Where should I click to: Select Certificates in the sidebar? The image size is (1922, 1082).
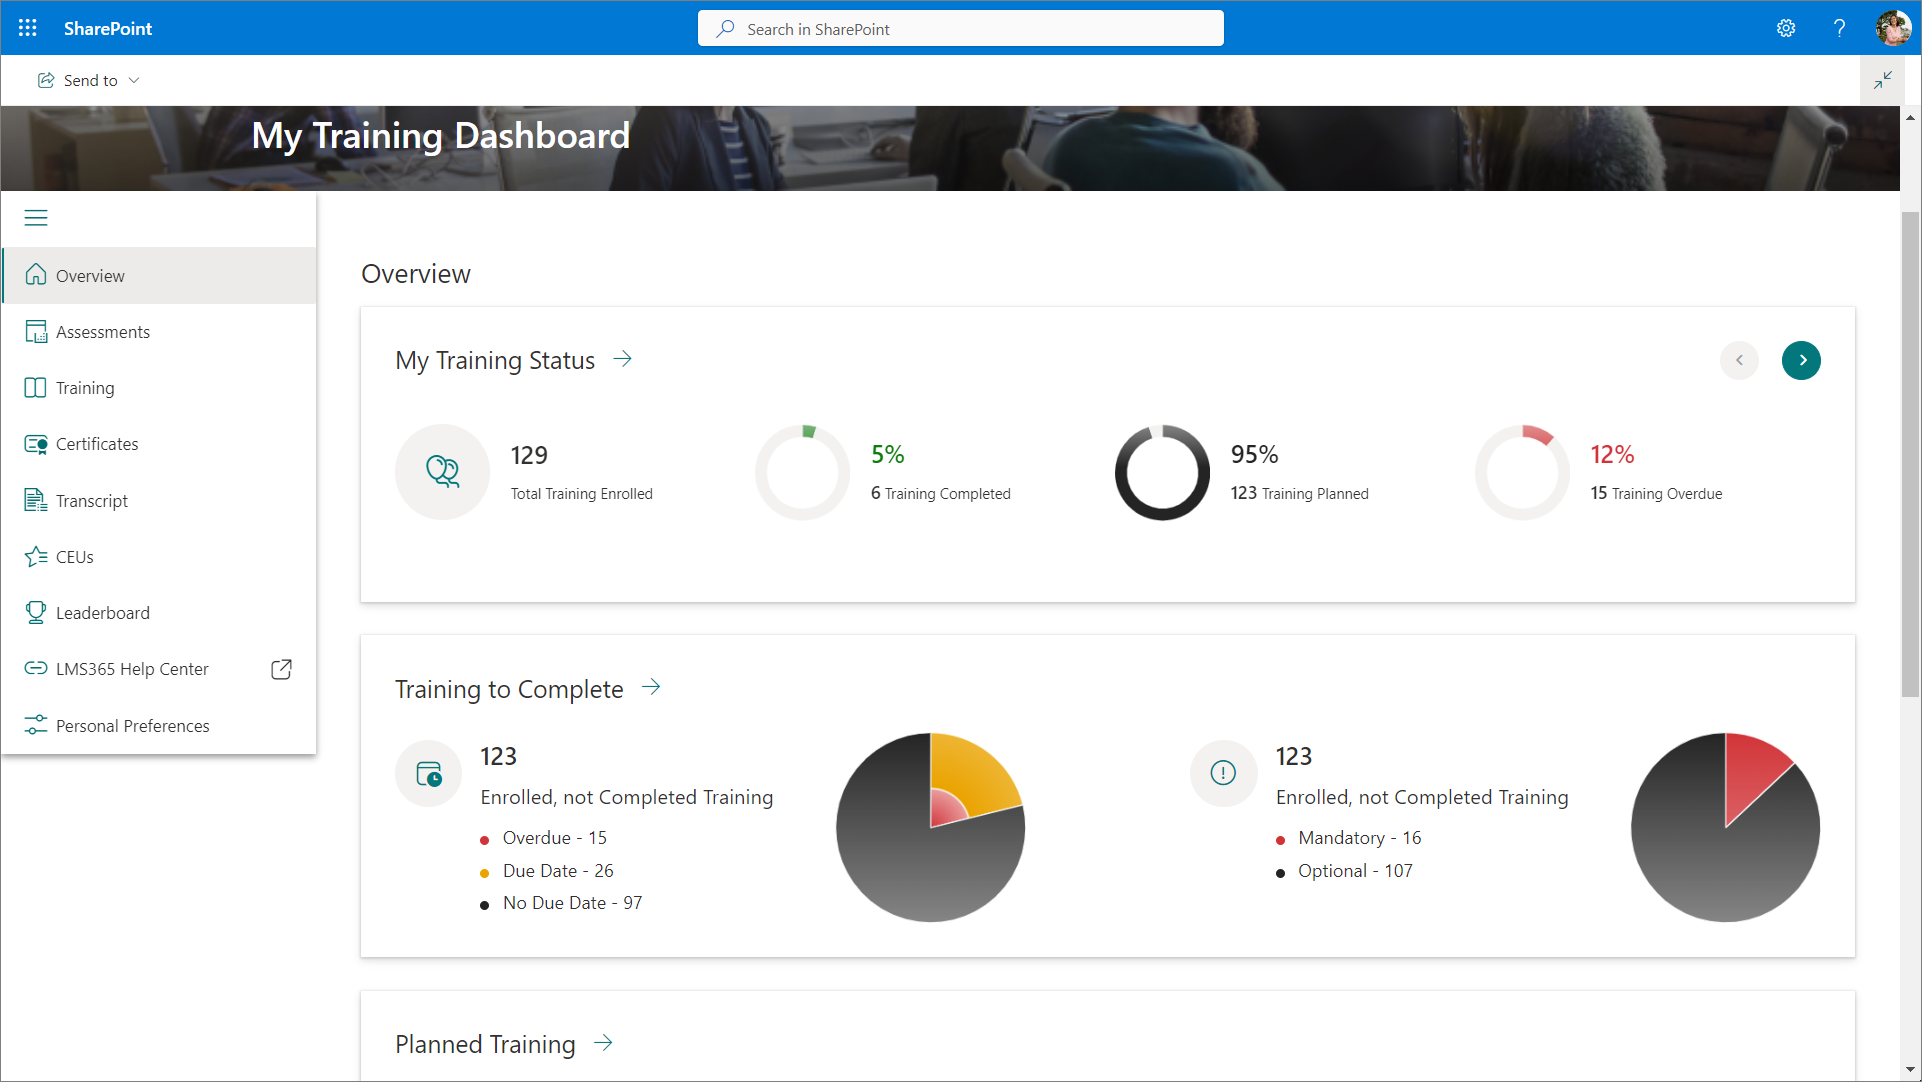point(97,444)
